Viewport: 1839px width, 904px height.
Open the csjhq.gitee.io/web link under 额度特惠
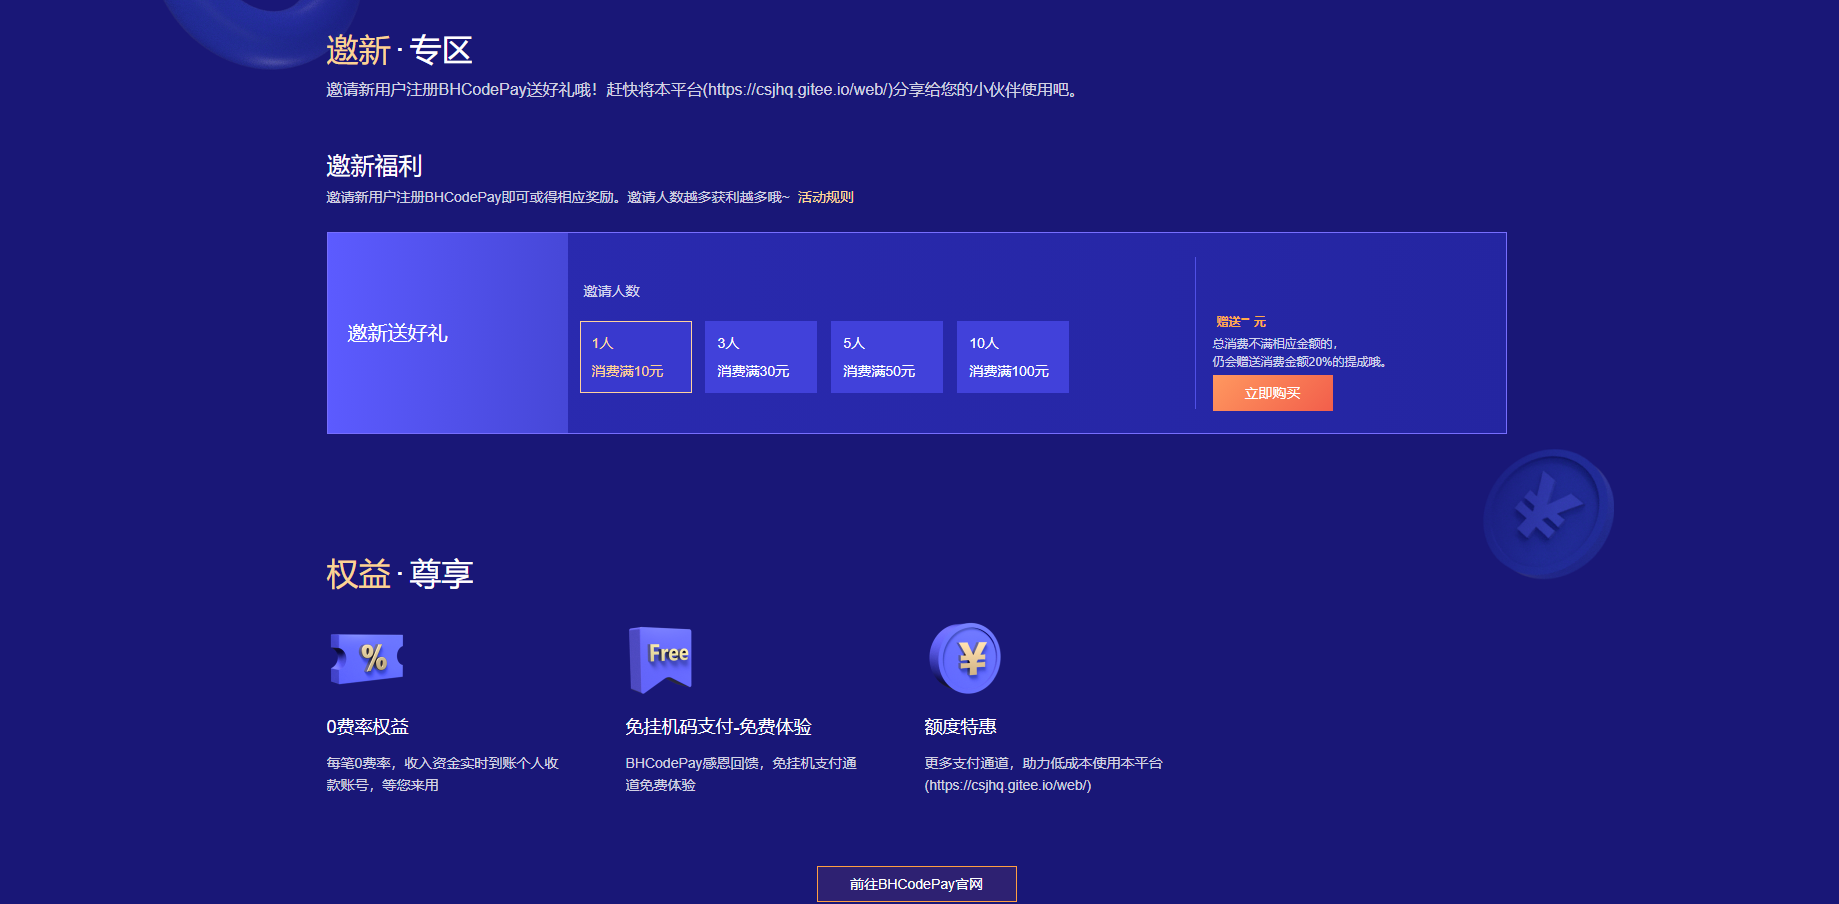(x=1007, y=785)
